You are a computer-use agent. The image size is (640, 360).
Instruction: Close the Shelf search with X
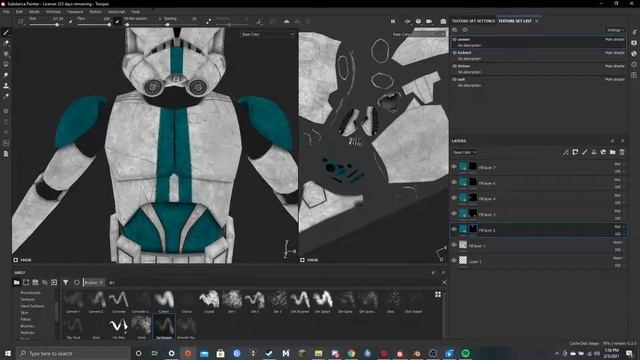click(444, 282)
